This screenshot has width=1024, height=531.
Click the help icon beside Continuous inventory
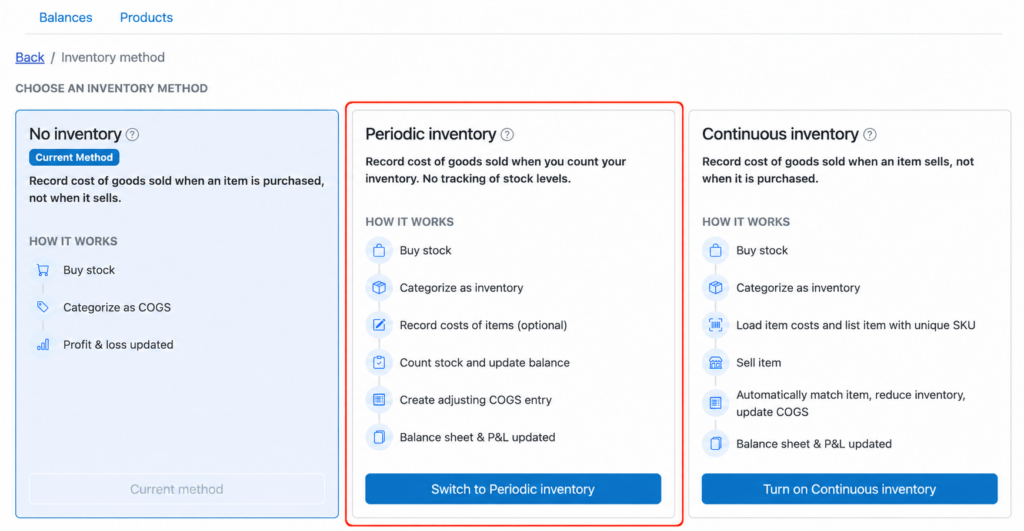(869, 135)
